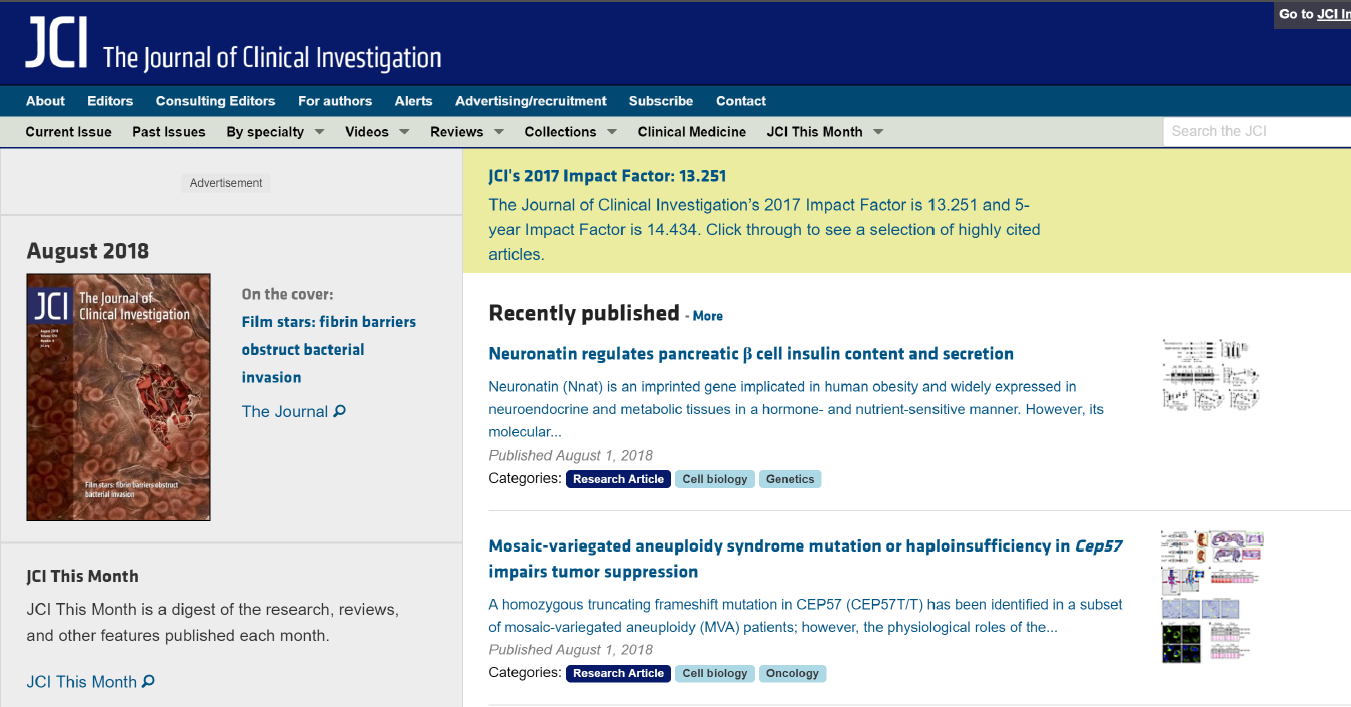Open Past Issues
Viewport: 1351px width, 707px height.
tap(169, 131)
